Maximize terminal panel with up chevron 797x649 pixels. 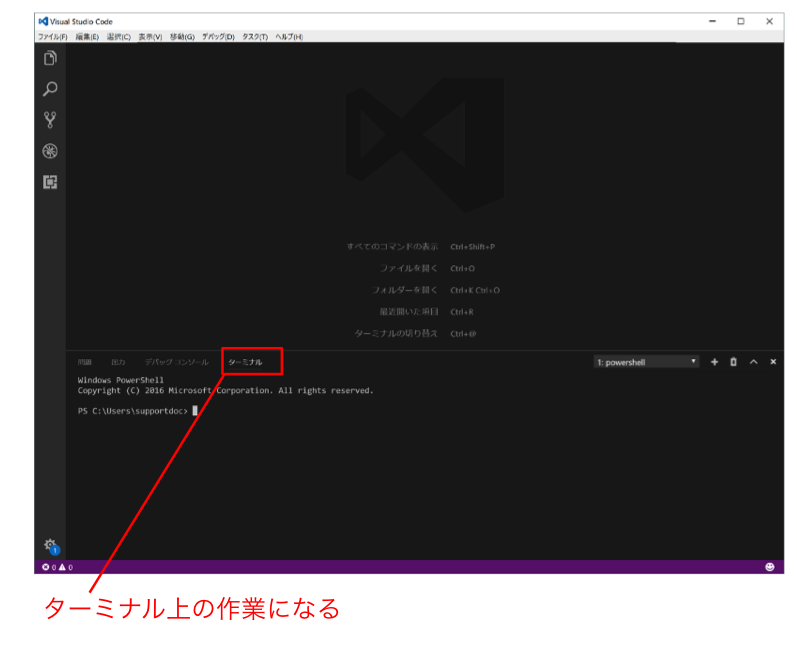pos(753,362)
